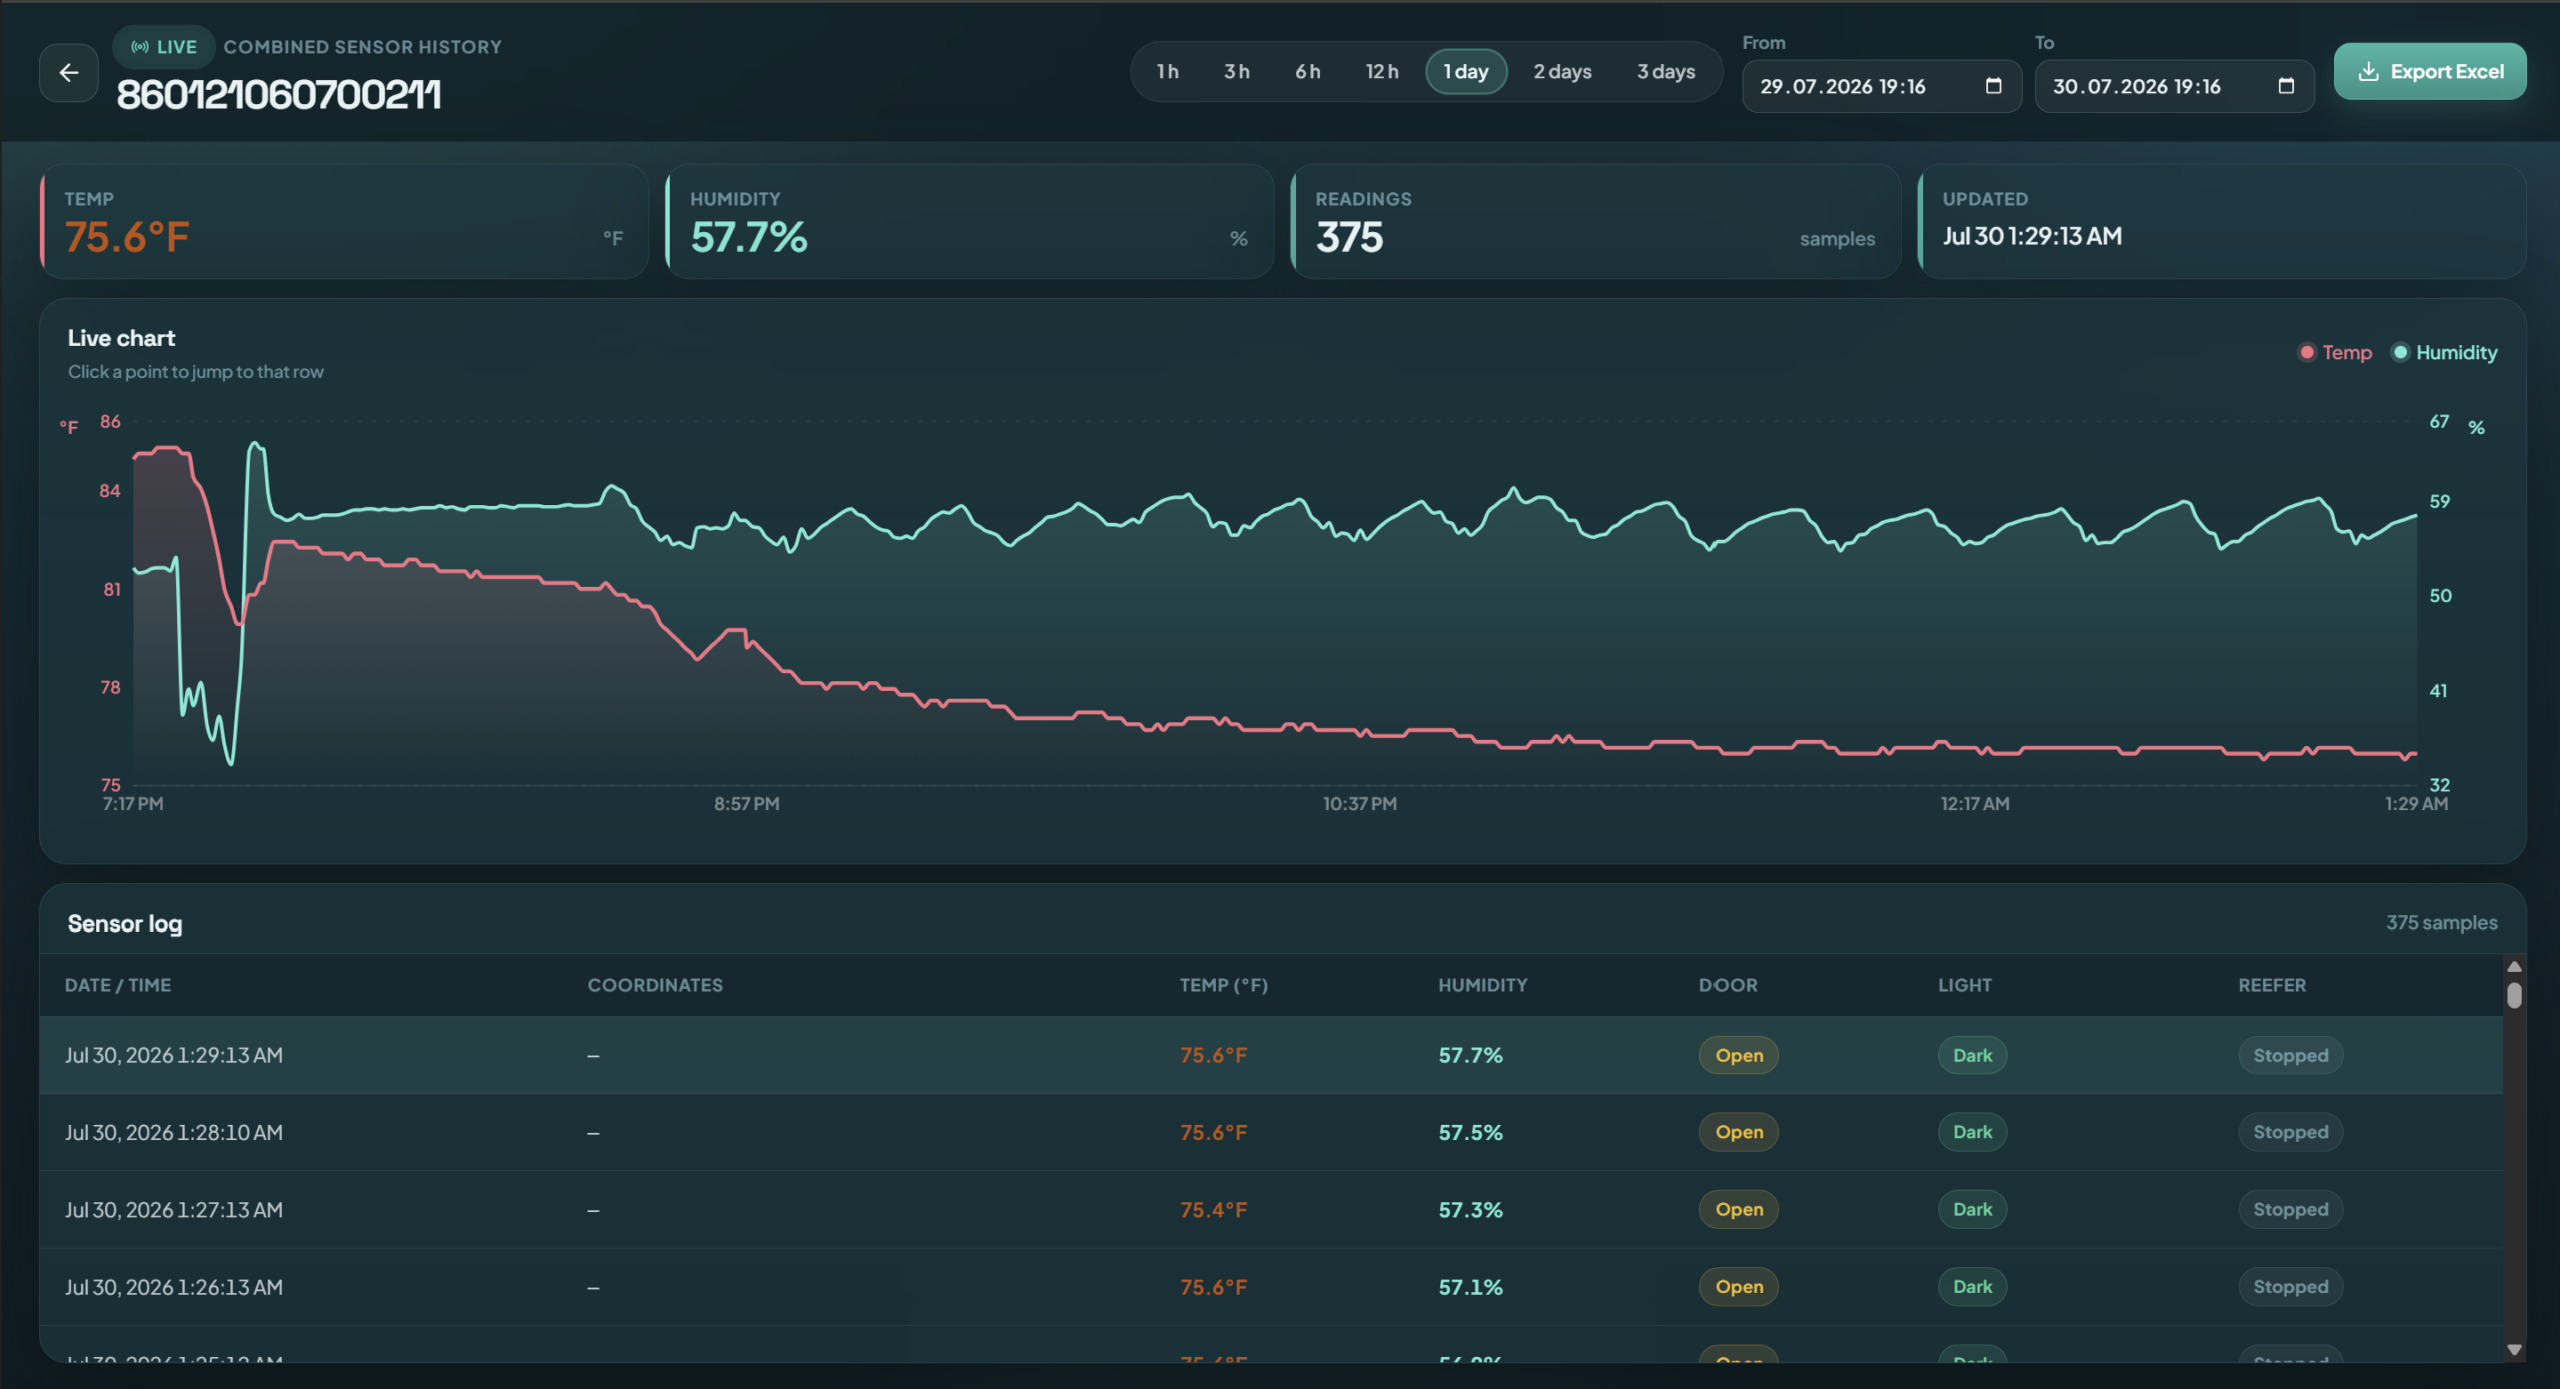The height and width of the screenshot is (1389, 2560).
Task: Click the 10:37 PM time axis label
Action: [x=1359, y=803]
